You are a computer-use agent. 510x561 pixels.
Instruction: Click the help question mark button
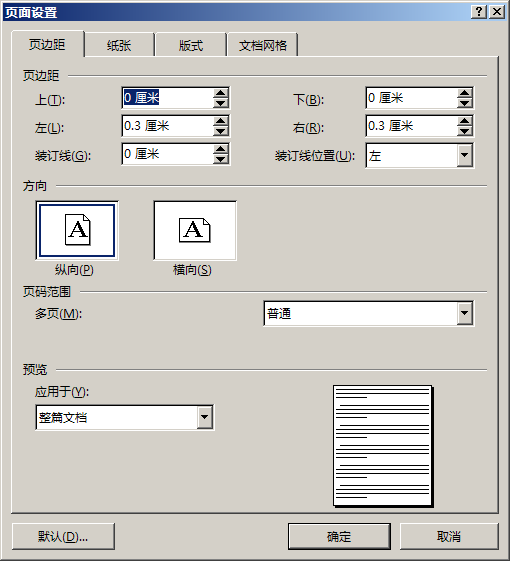[479, 12]
